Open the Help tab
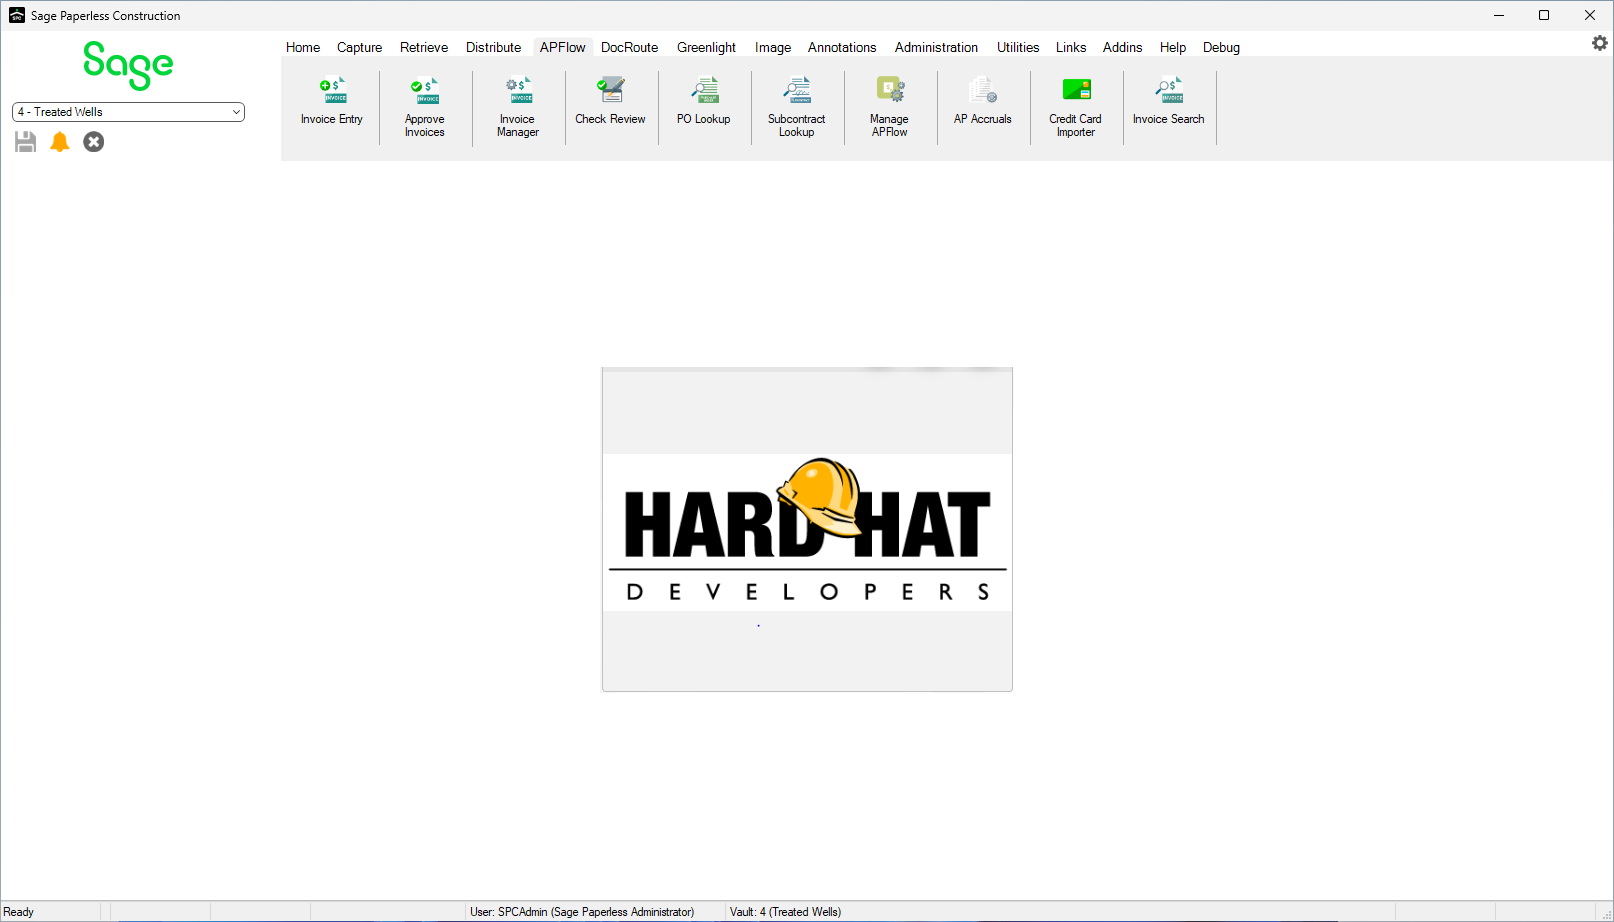Viewport: 1614px width, 922px height. [1173, 47]
